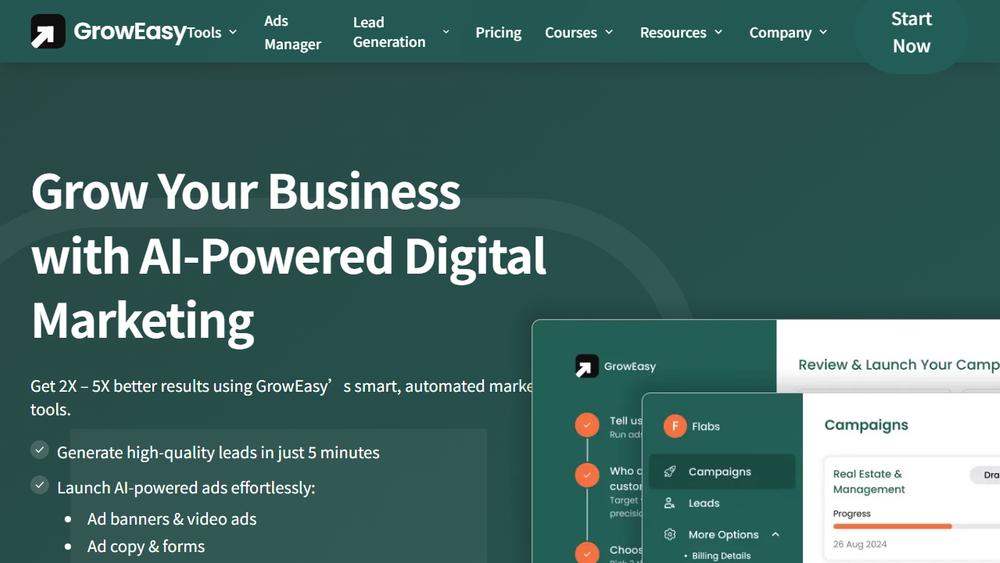Expand the Resources dropdown chevron
Screen dimensions: 1000x563
tap(719, 32)
